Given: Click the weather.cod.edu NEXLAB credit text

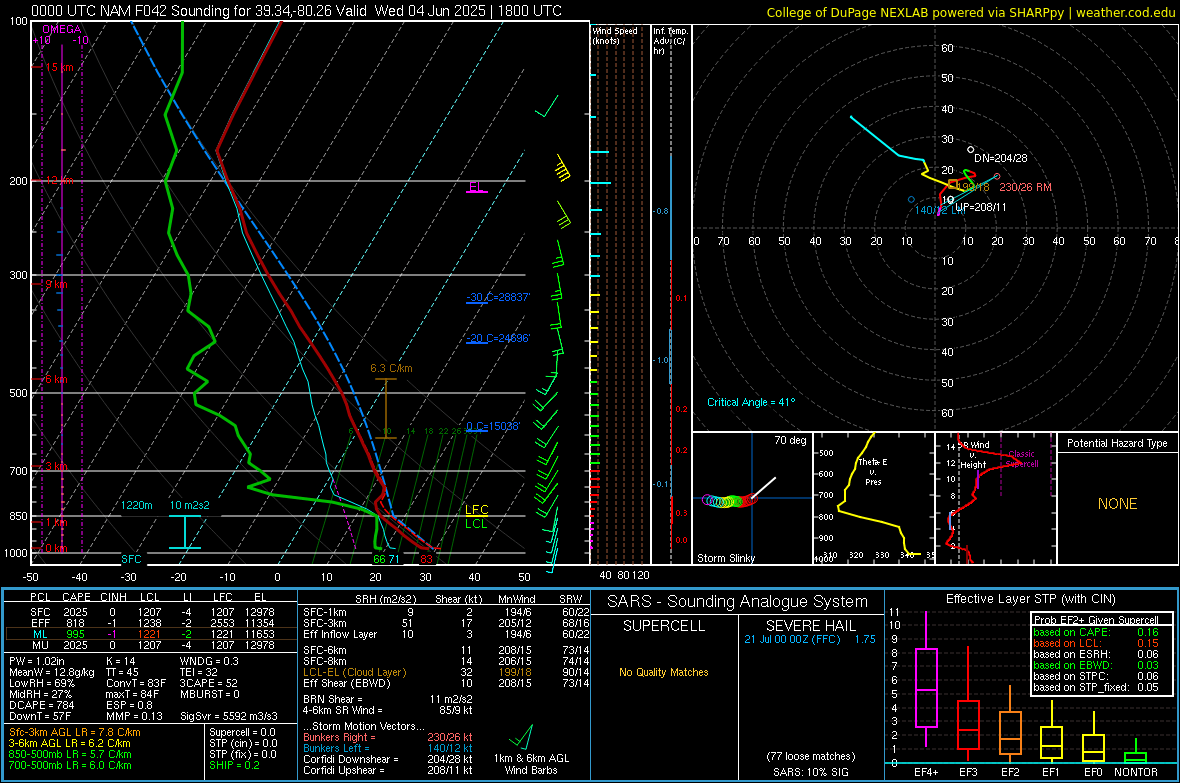Looking at the screenshot, I should pos(969,12).
